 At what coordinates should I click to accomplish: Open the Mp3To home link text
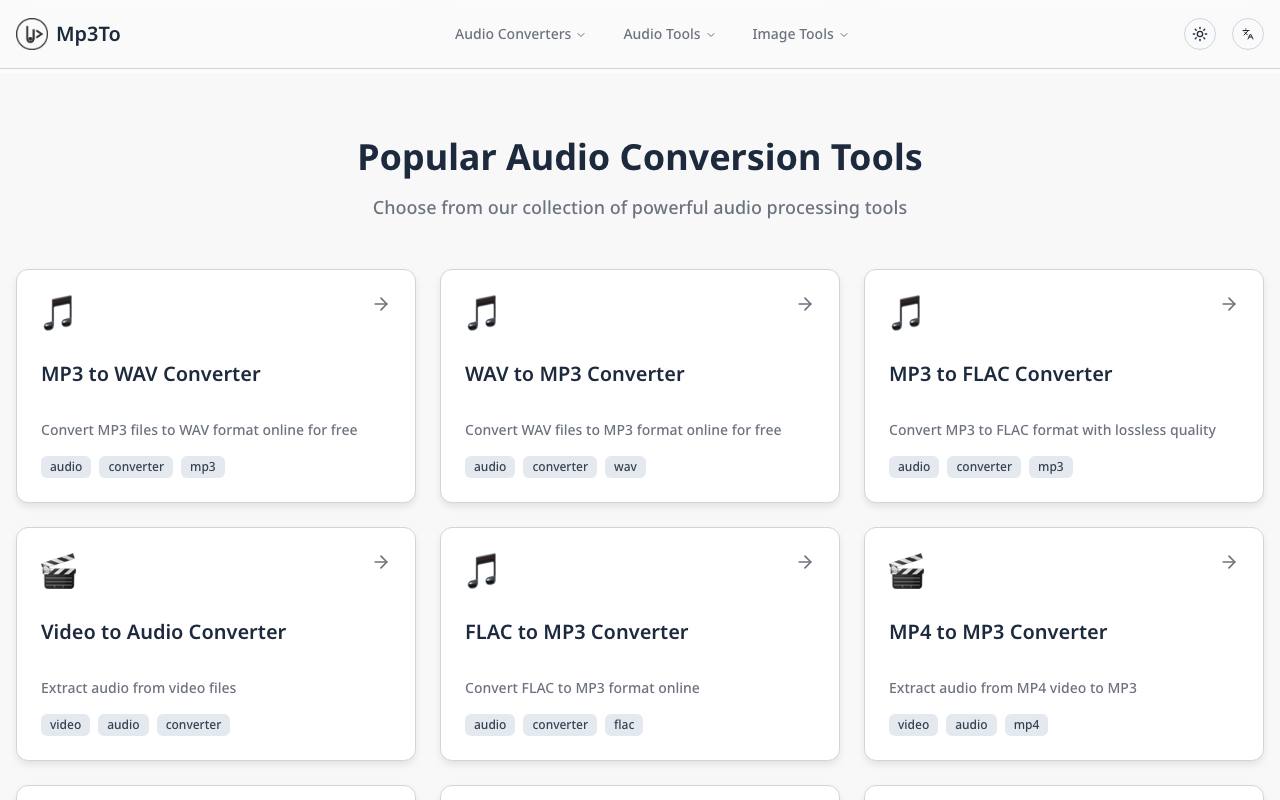88,34
